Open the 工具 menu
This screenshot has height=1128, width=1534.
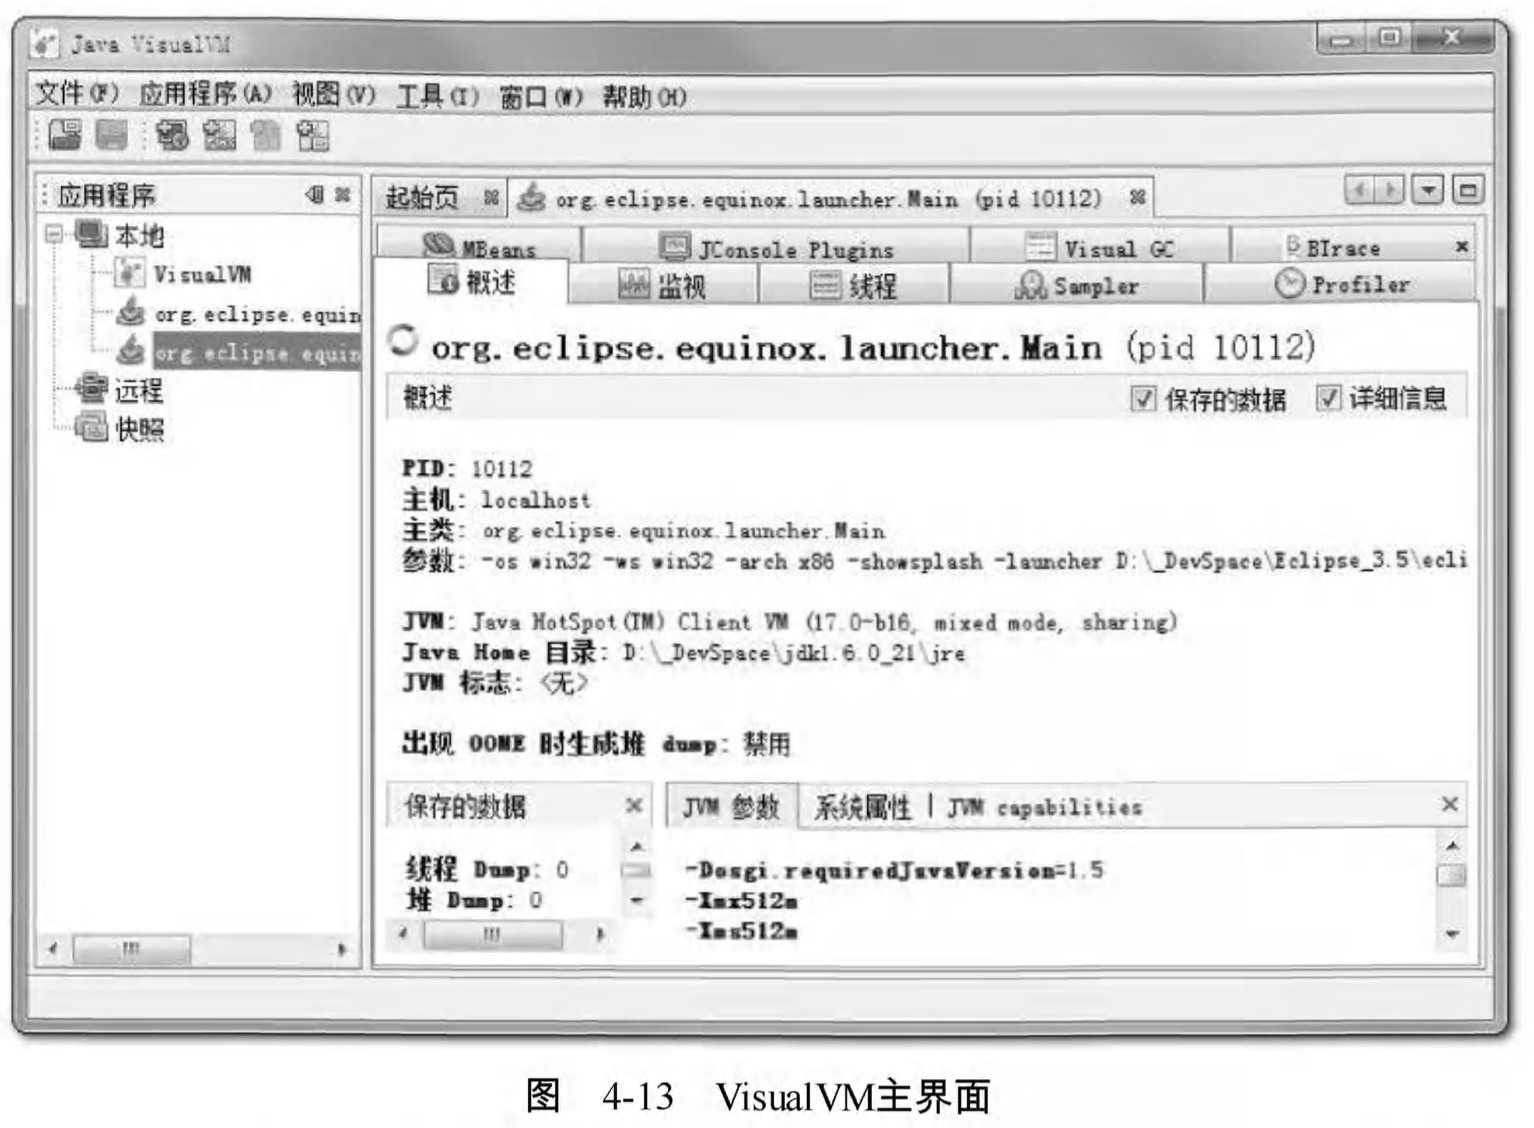(437, 96)
